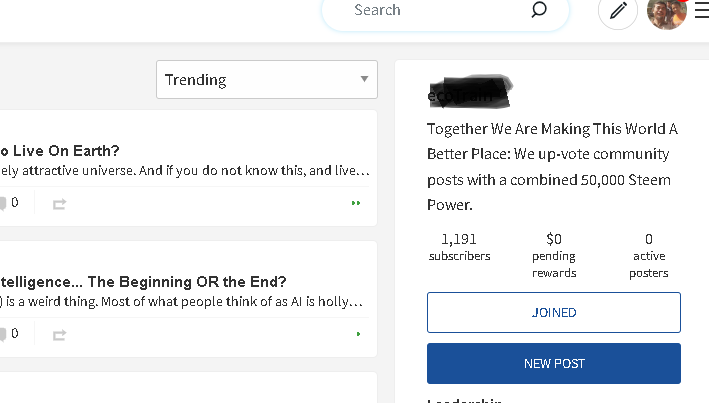View the 1,191 subscribers list
The width and height of the screenshot is (709, 403).
(x=459, y=247)
